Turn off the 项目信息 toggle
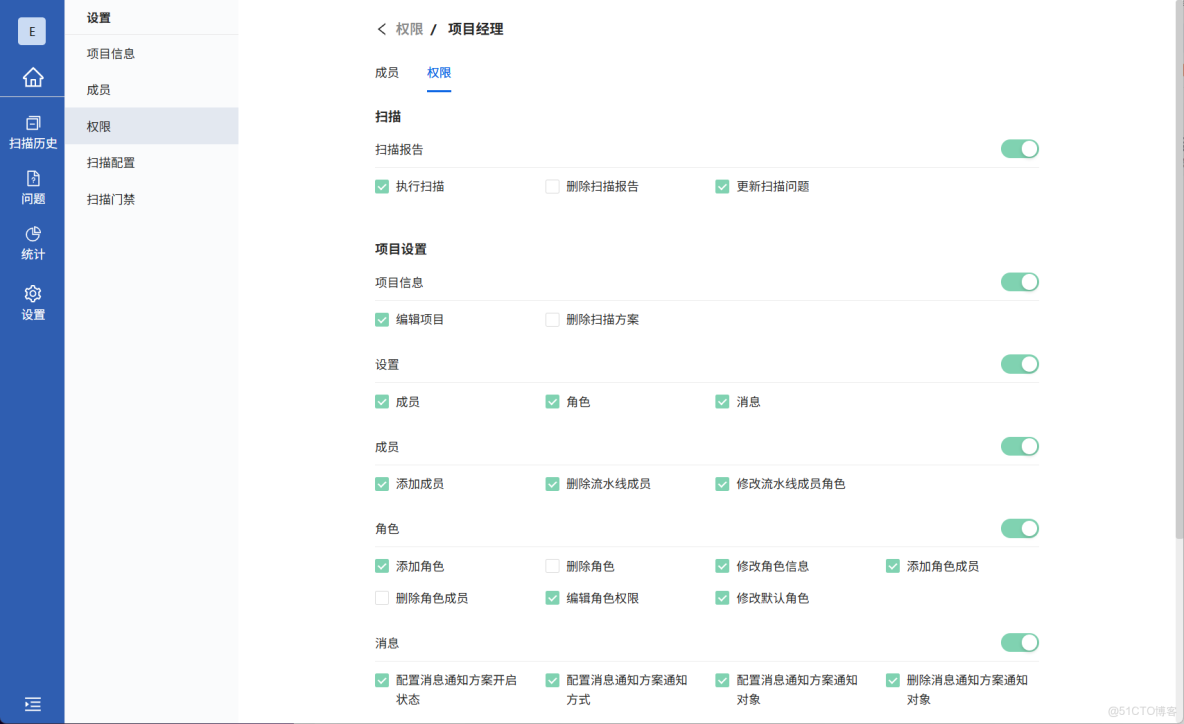1184x724 pixels. 1019,282
